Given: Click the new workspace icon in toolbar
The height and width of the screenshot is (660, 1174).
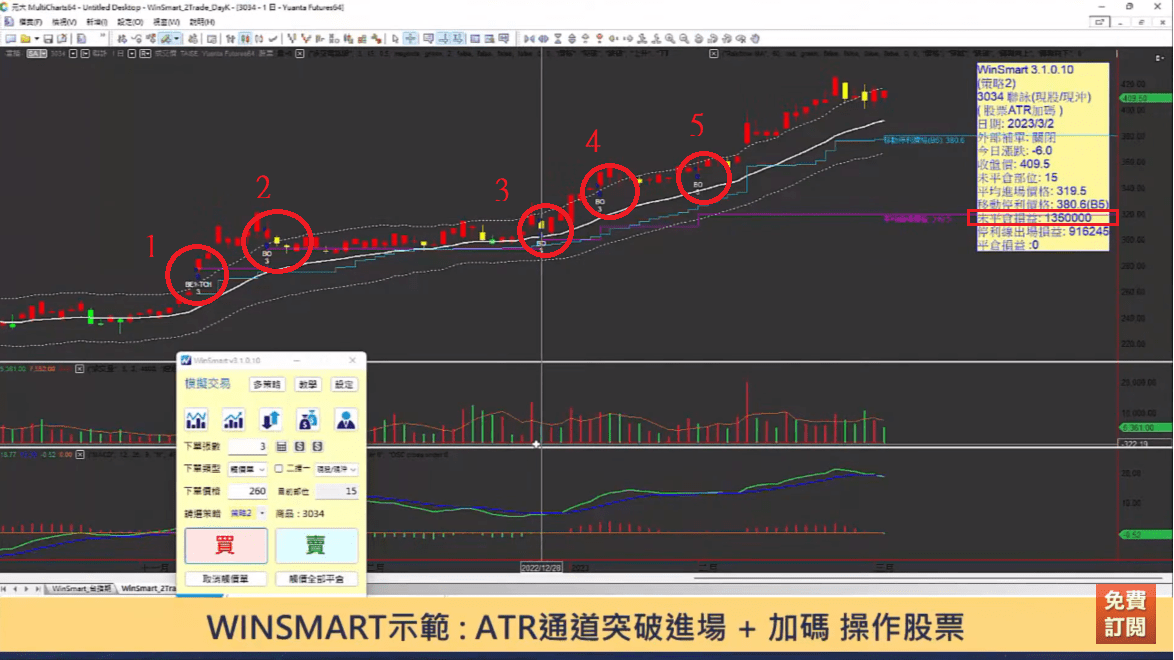Looking at the screenshot, I should pos(10,38).
